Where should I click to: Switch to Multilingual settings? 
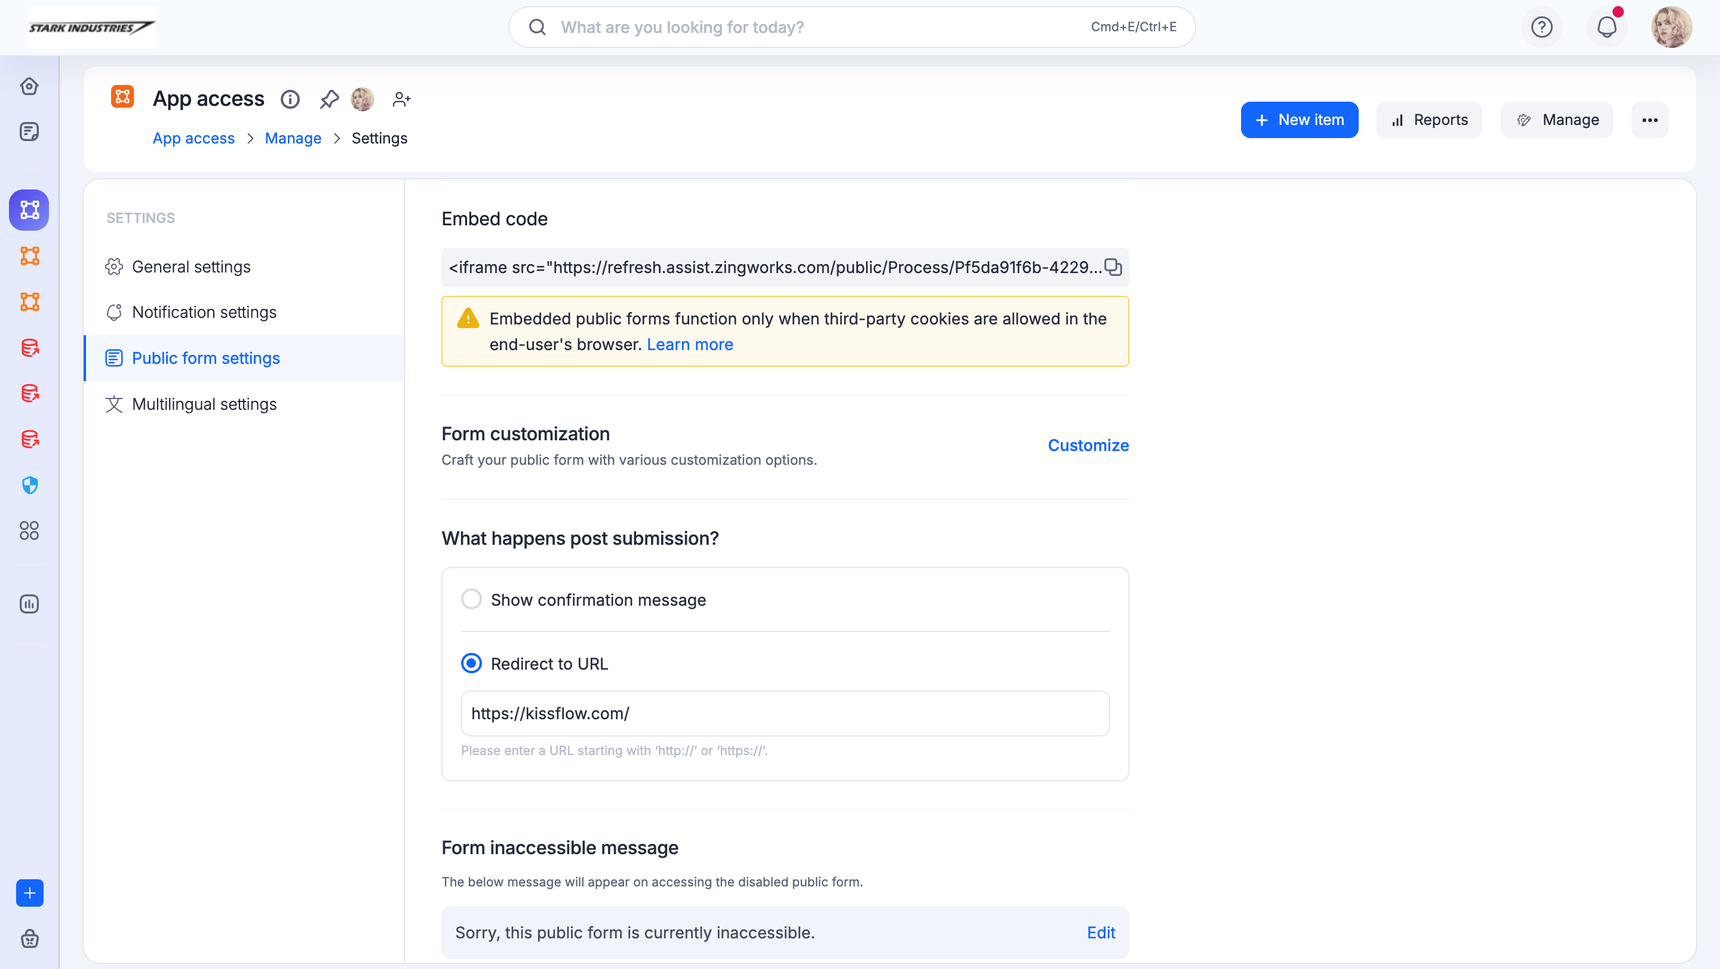(204, 404)
